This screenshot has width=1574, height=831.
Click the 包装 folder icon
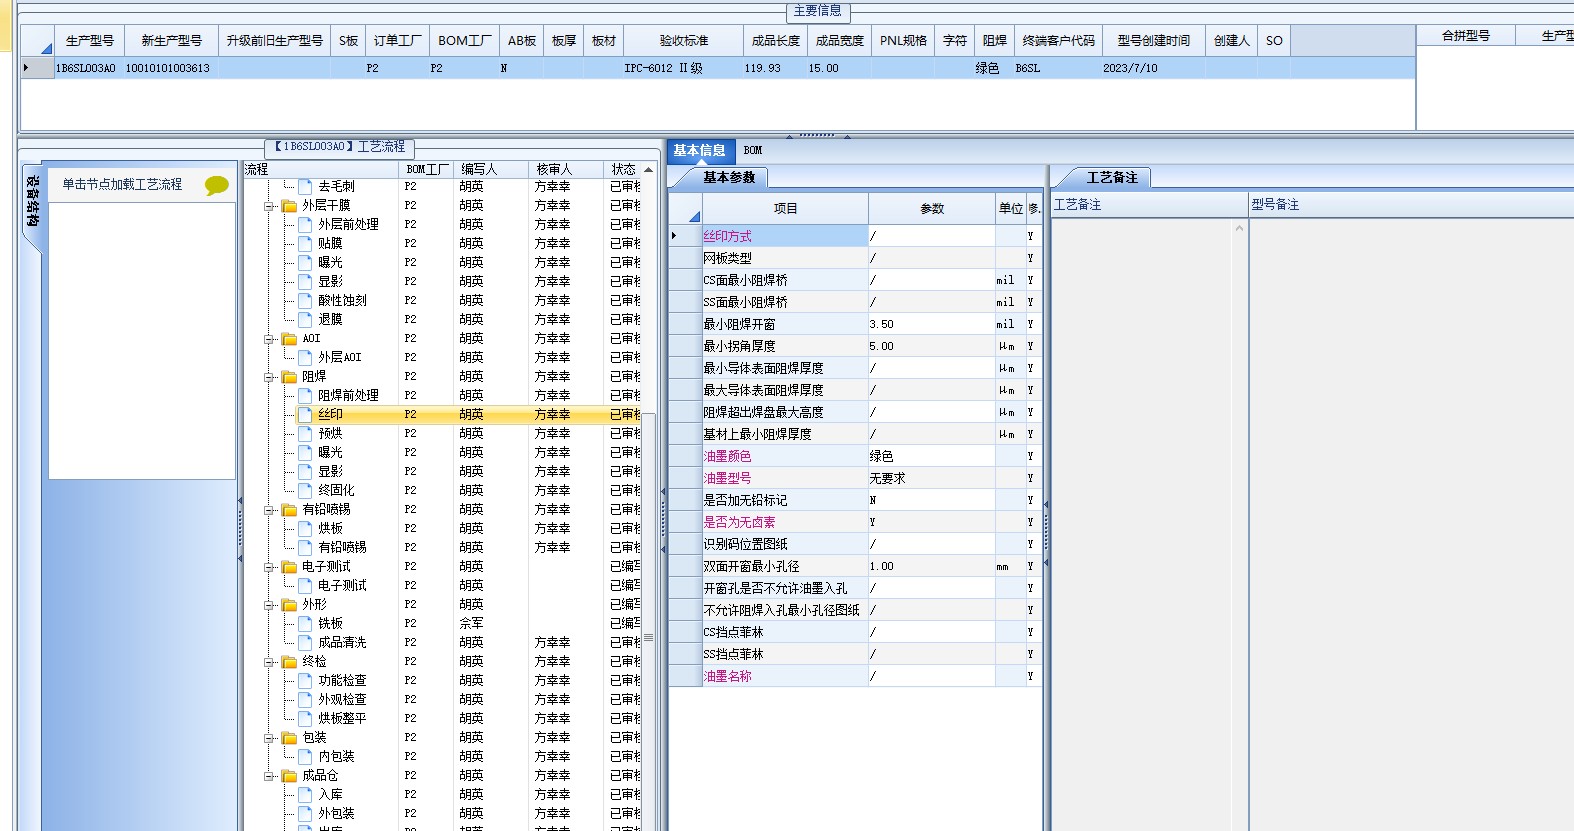(x=289, y=738)
